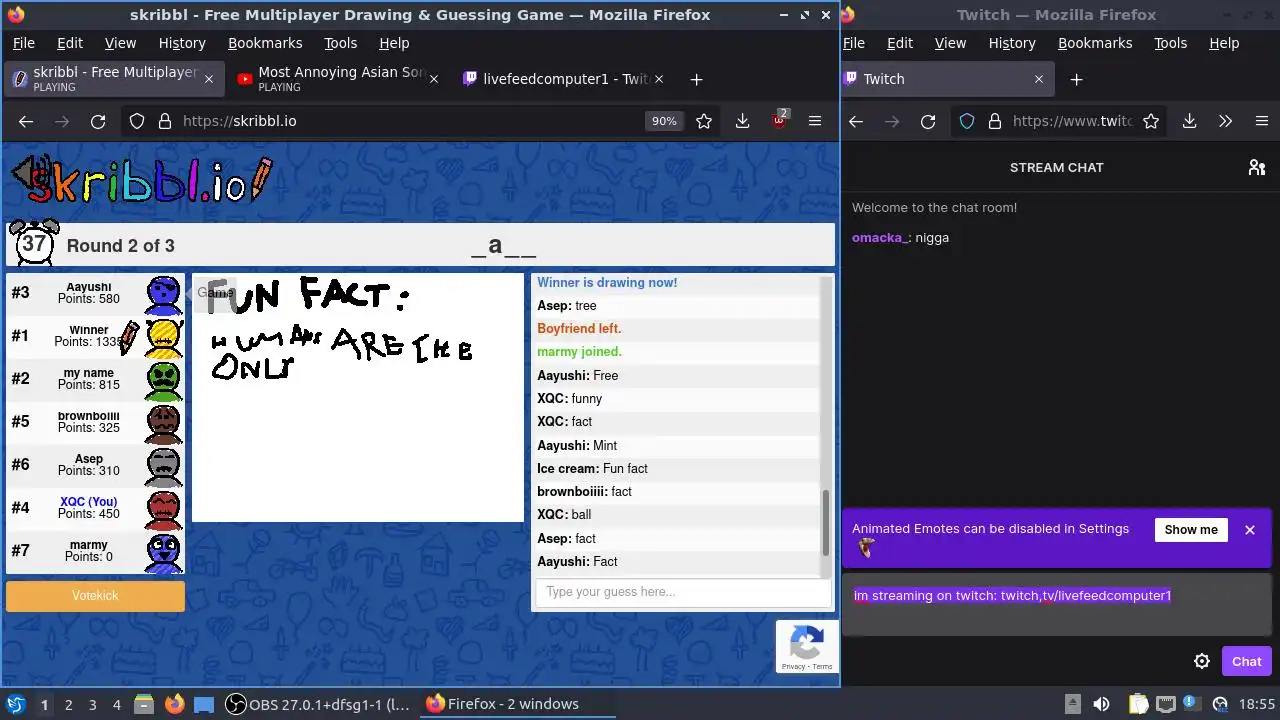
Task: Open the OBS 27.0.1 taskbar entry
Action: [x=318, y=704]
